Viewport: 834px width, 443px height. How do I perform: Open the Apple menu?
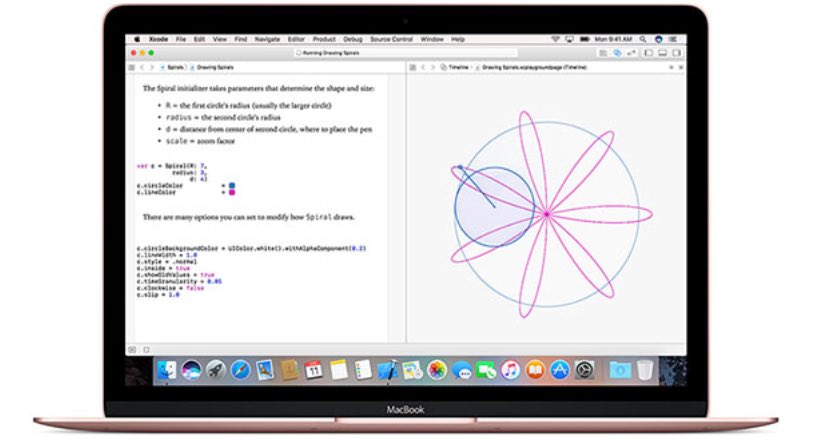tap(137, 39)
